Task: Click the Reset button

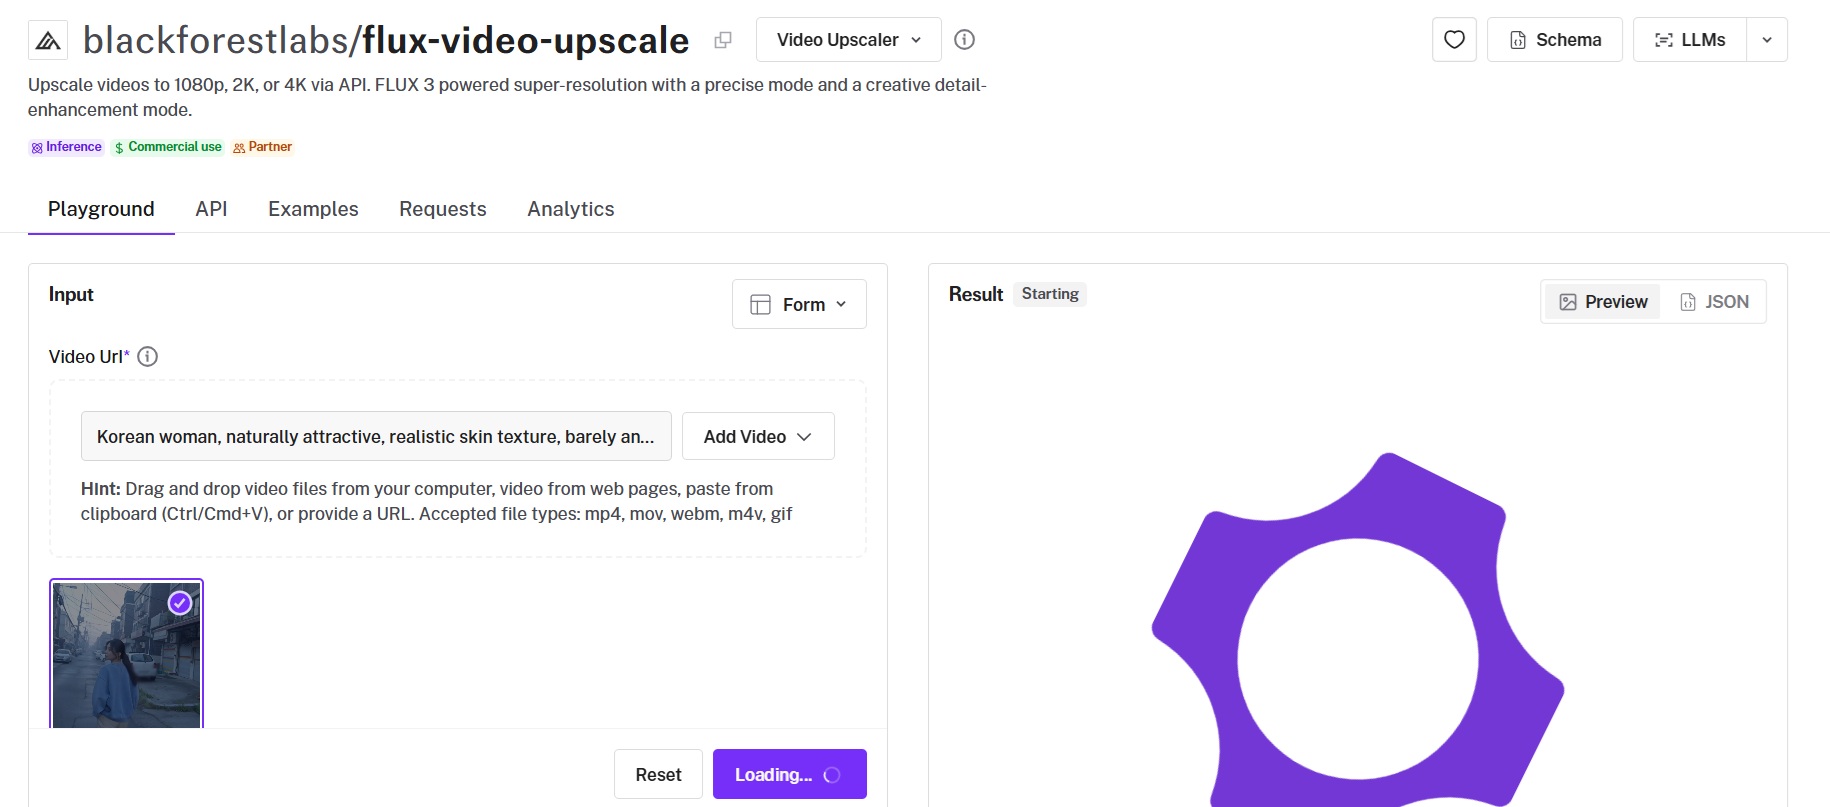Action: point(658,774)
